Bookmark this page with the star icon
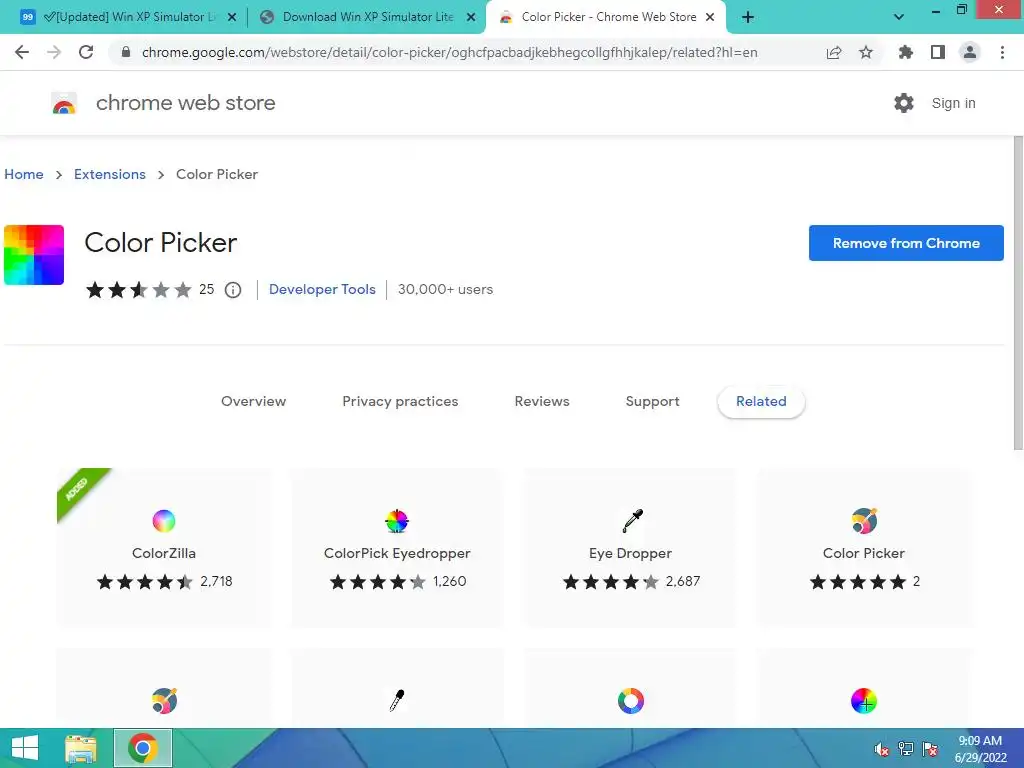 tap(866, 52)
